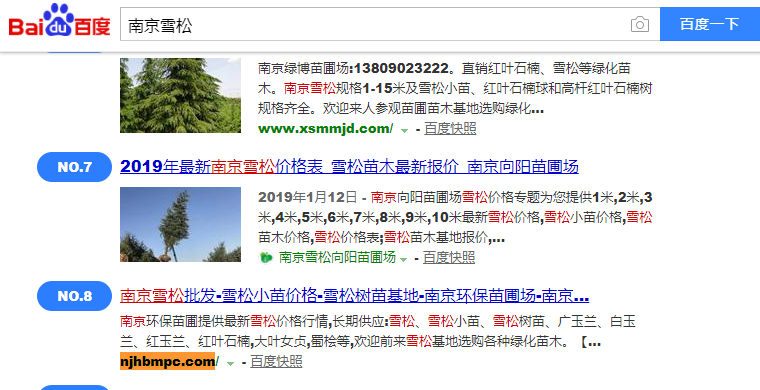Select the NO.7 rank badge
Image resolution: width=760 pixels, height=390 pixels.
74,167
